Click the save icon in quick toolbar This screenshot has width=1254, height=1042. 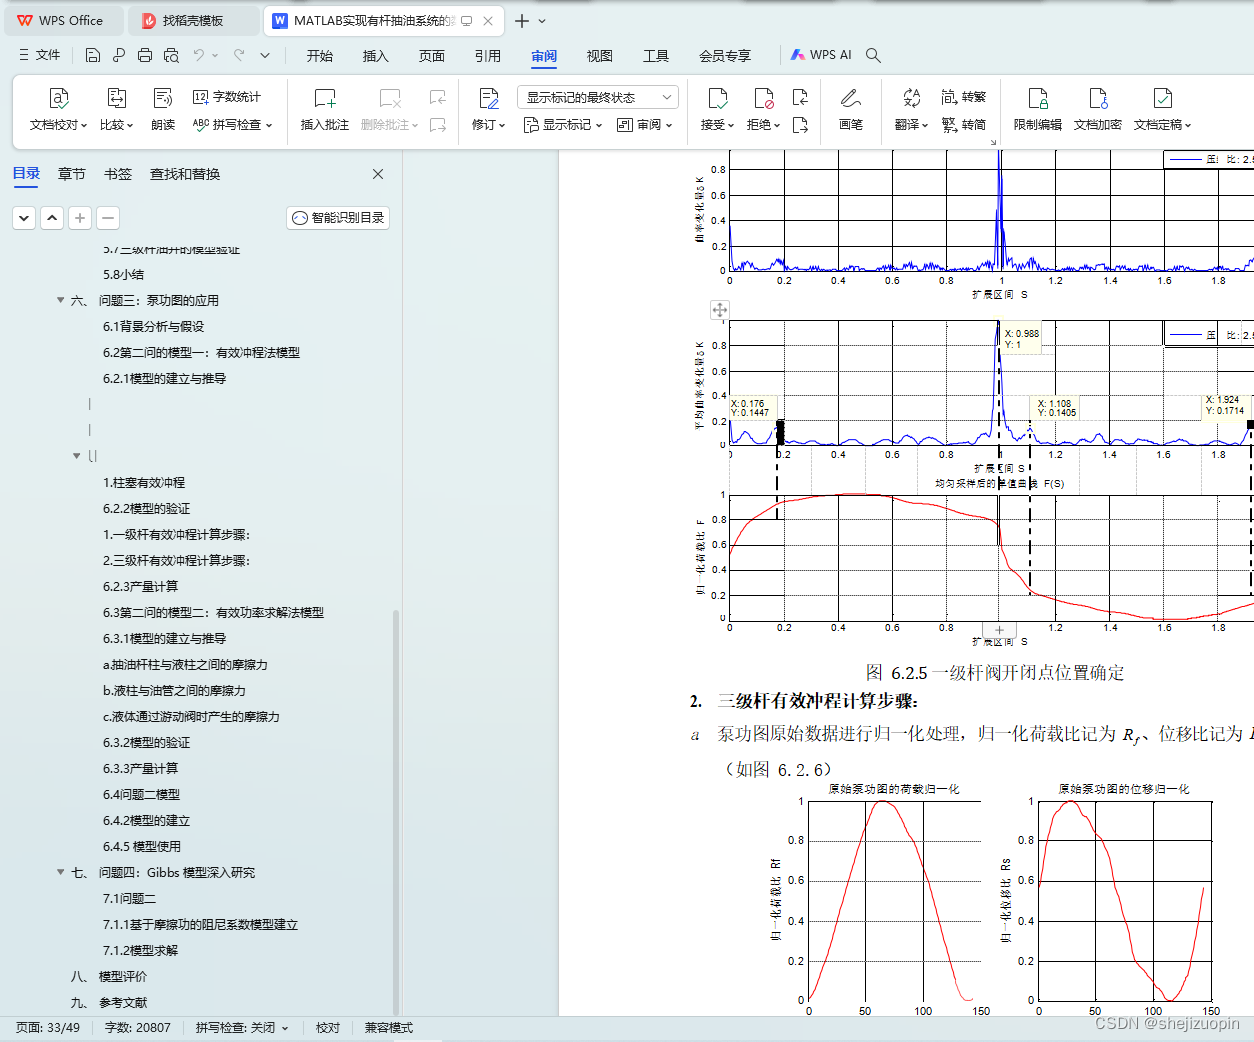(93, 55)
